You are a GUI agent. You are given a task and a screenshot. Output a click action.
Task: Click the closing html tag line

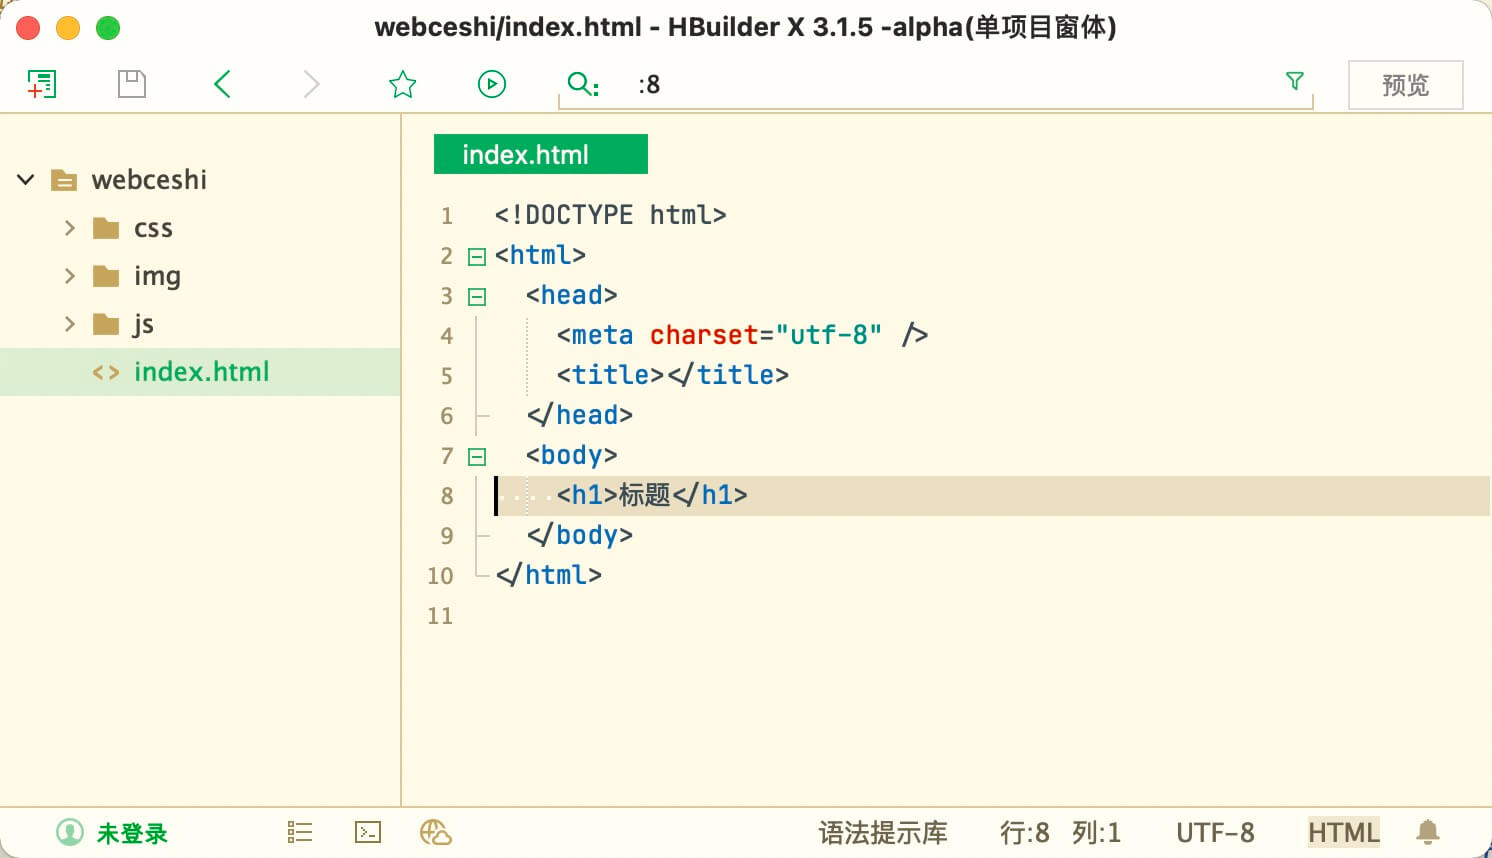tap(548, 575)
